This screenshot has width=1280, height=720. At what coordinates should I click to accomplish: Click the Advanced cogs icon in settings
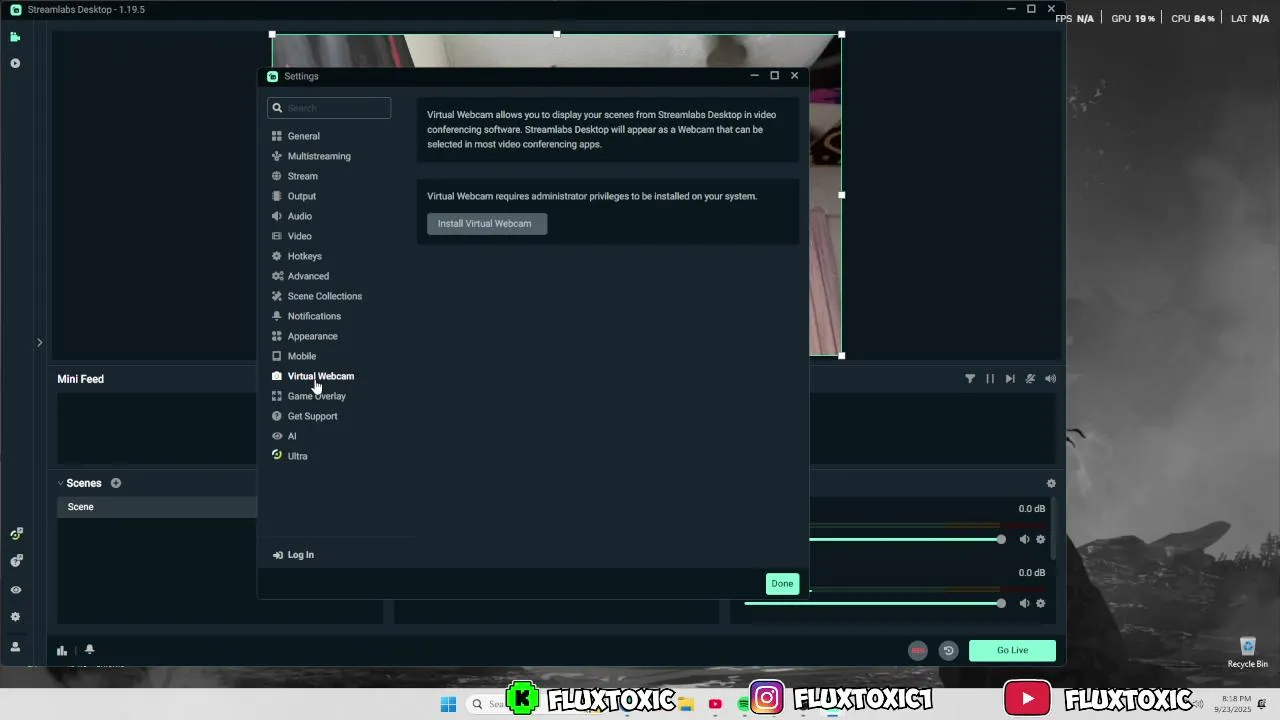(x=277, y=276)
